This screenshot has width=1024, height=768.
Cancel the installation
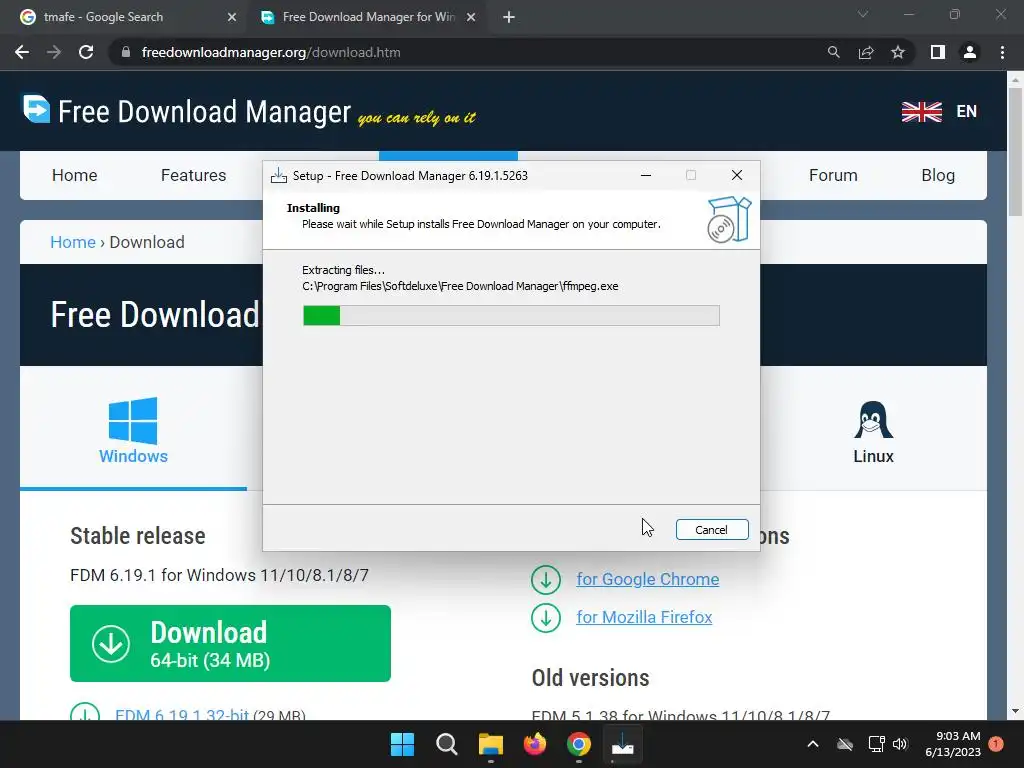pyautogui.click(x=712, y=530)
